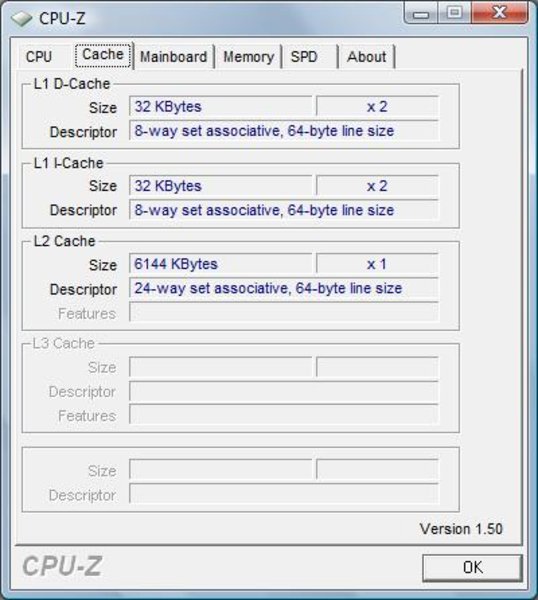538x600 pixels.
Task: Click the empty L3 Cache size field
Action: [x=221, y=367]
